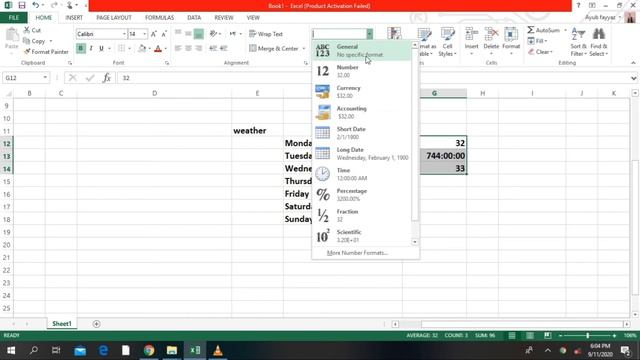Switch to the DATA tab

tap(194, 18)
